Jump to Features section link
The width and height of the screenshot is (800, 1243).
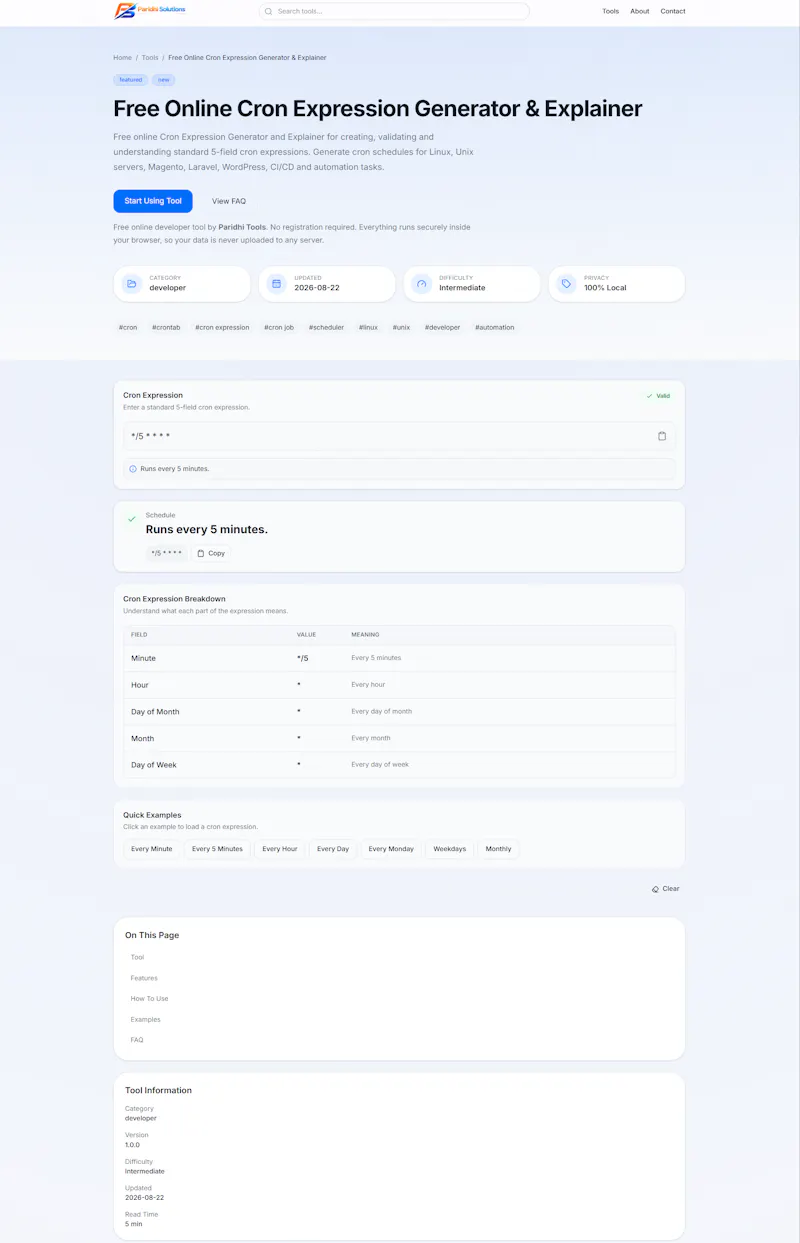point(144,978)
